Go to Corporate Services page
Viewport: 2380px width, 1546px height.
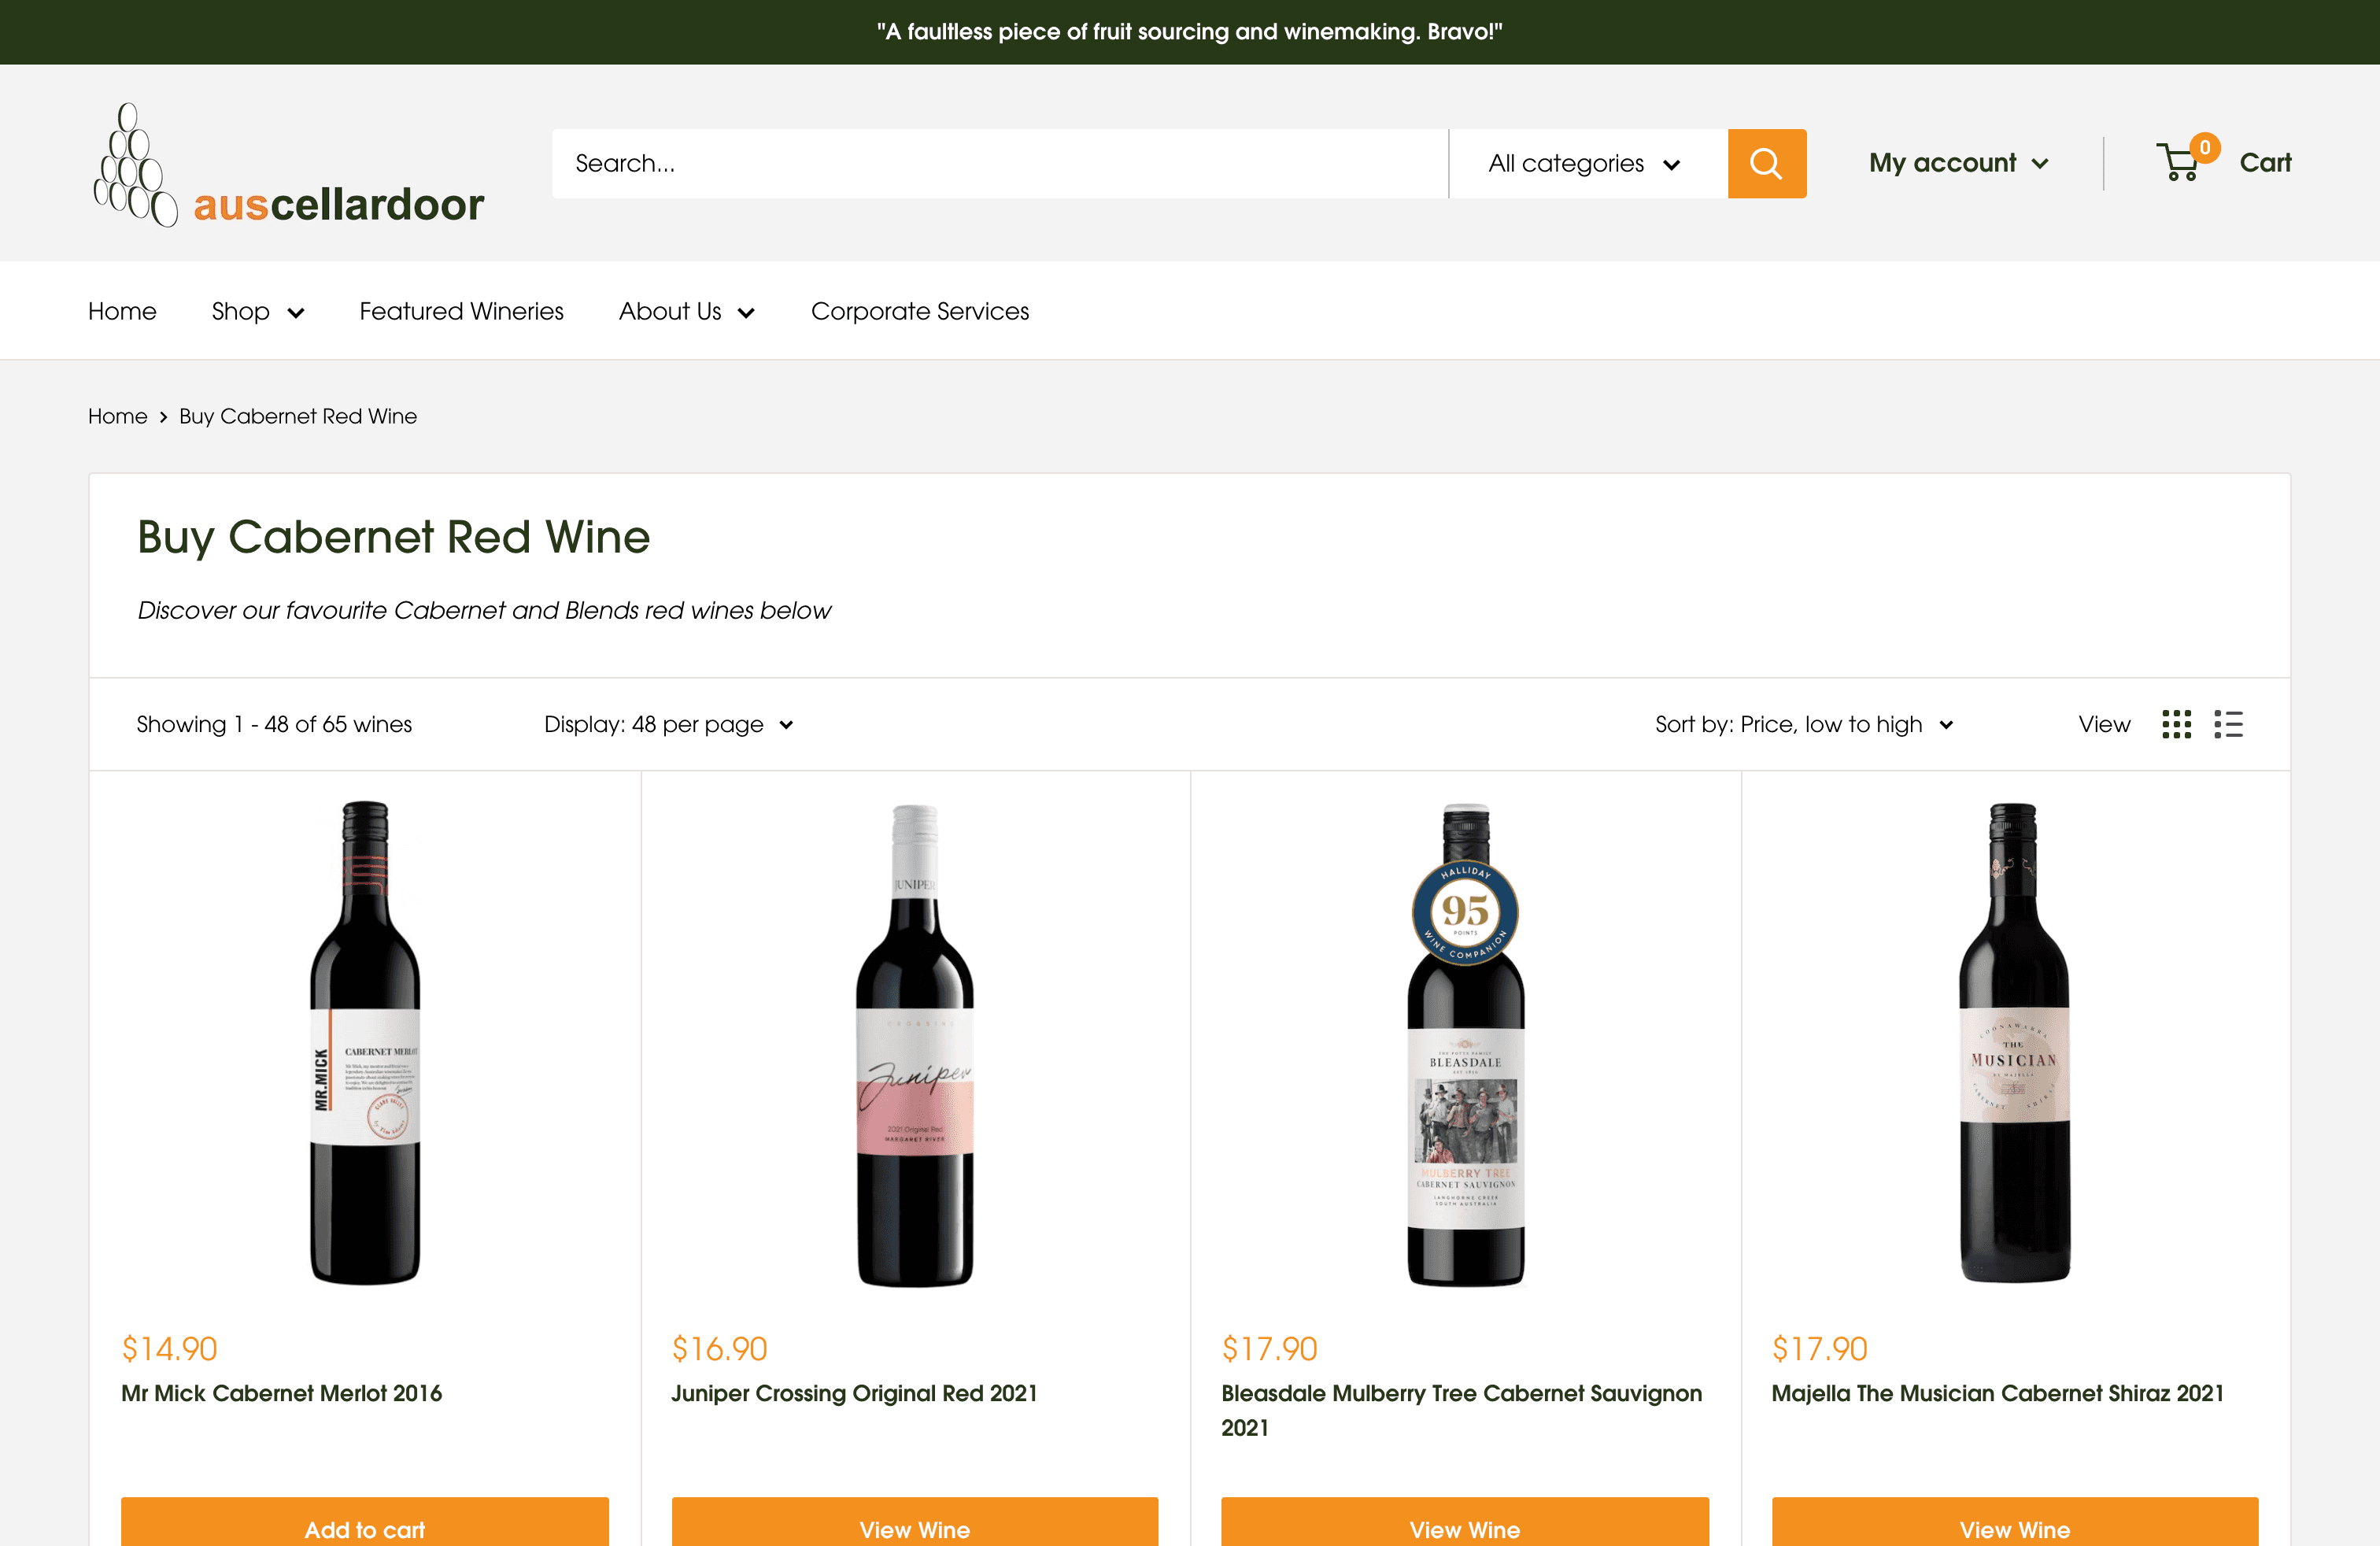click(x=919, y=311)
